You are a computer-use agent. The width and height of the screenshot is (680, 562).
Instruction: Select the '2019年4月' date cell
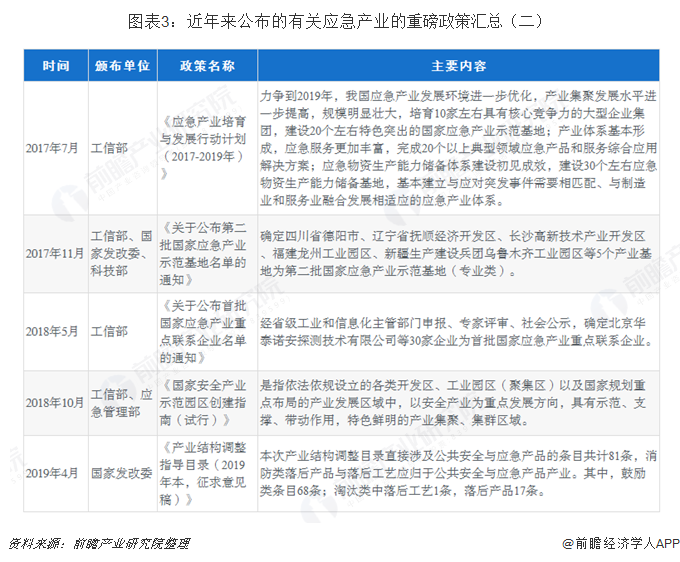click(x=52, y=473)
